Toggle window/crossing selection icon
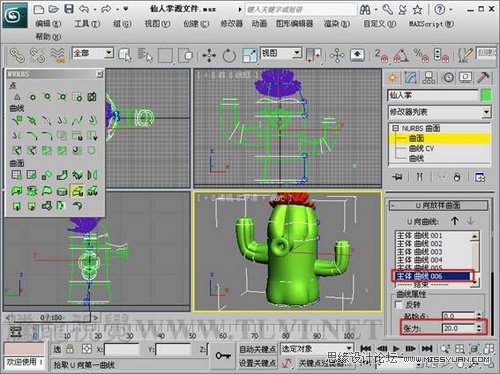 pyautogui.click(x=186, y=55)
